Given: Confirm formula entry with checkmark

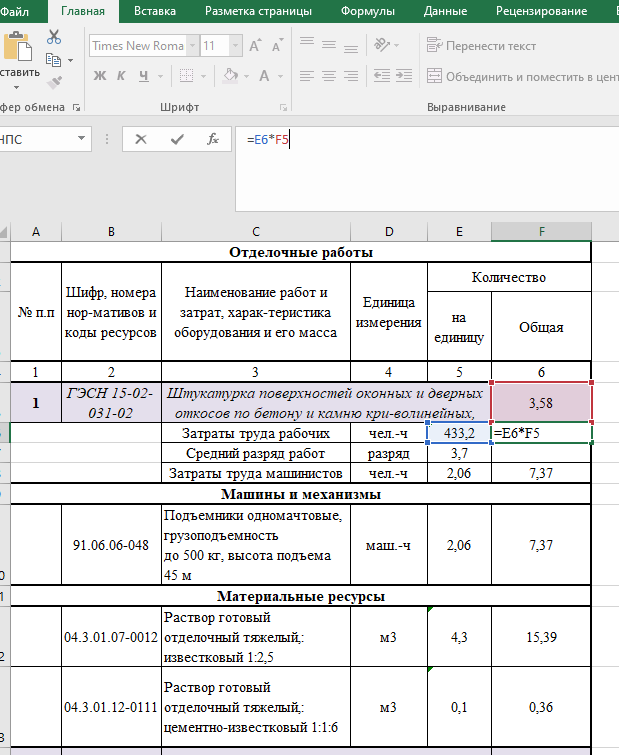Looking at the screenshot, I should click(177, 139).
